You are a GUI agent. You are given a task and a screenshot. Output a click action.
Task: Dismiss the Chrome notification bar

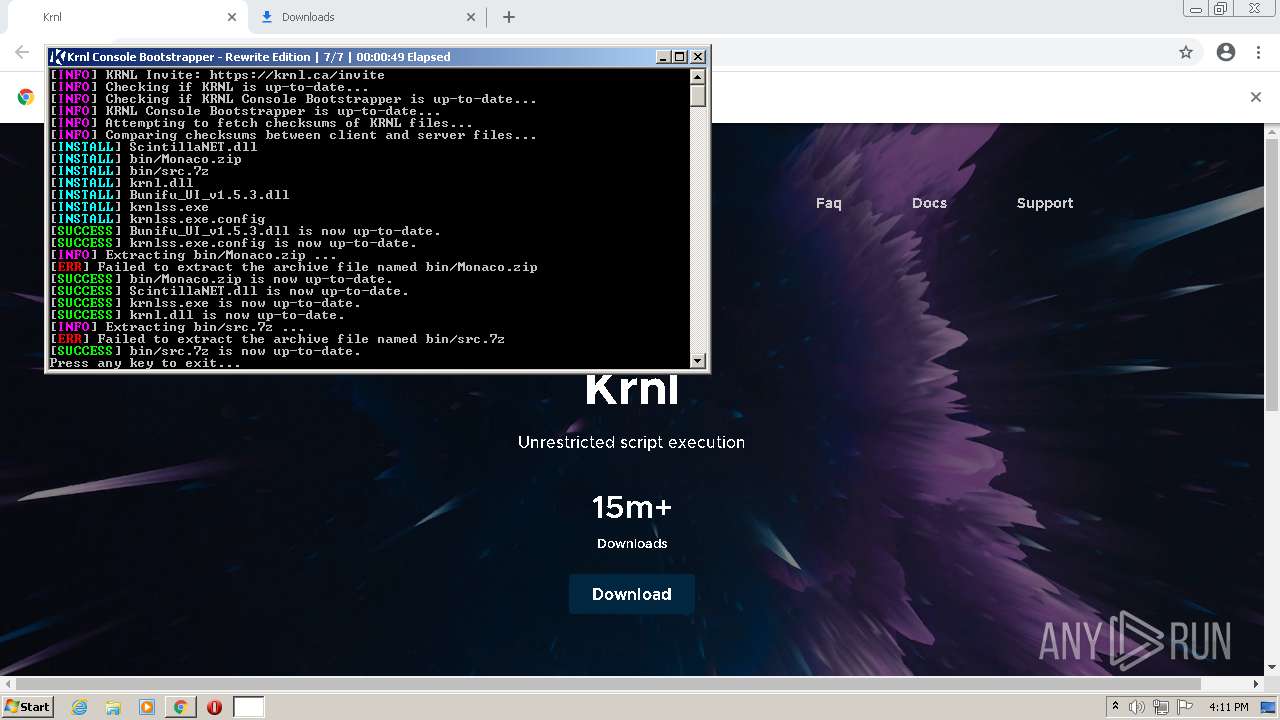pos(1256,97)
